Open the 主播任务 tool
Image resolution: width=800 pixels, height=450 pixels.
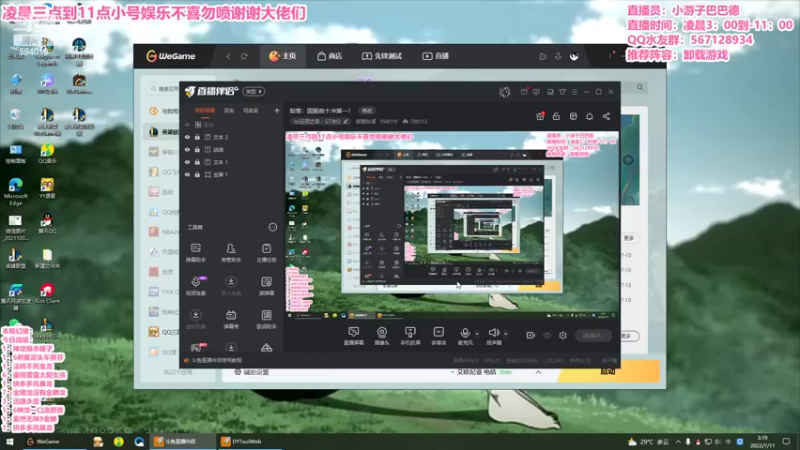pyautogui.click(x=266, y=253)
